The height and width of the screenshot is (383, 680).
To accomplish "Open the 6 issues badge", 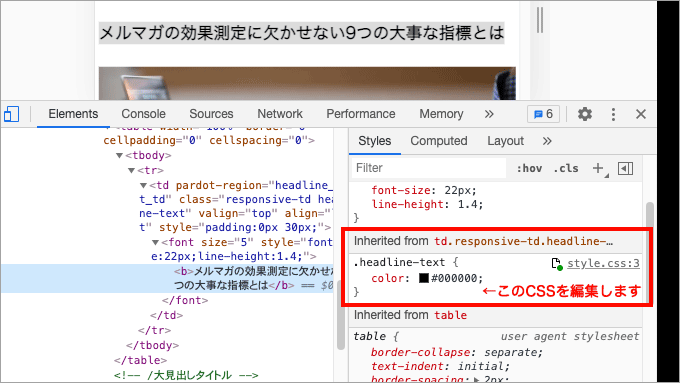I will (543, 114).
